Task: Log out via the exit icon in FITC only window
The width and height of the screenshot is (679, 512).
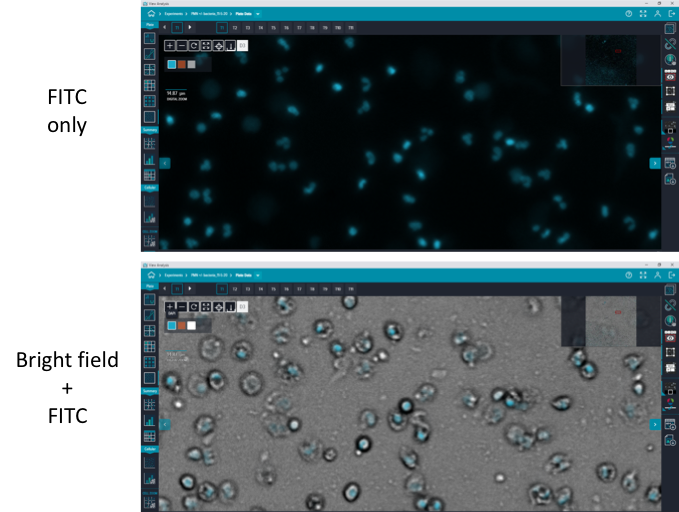Action: pos(672,14)
